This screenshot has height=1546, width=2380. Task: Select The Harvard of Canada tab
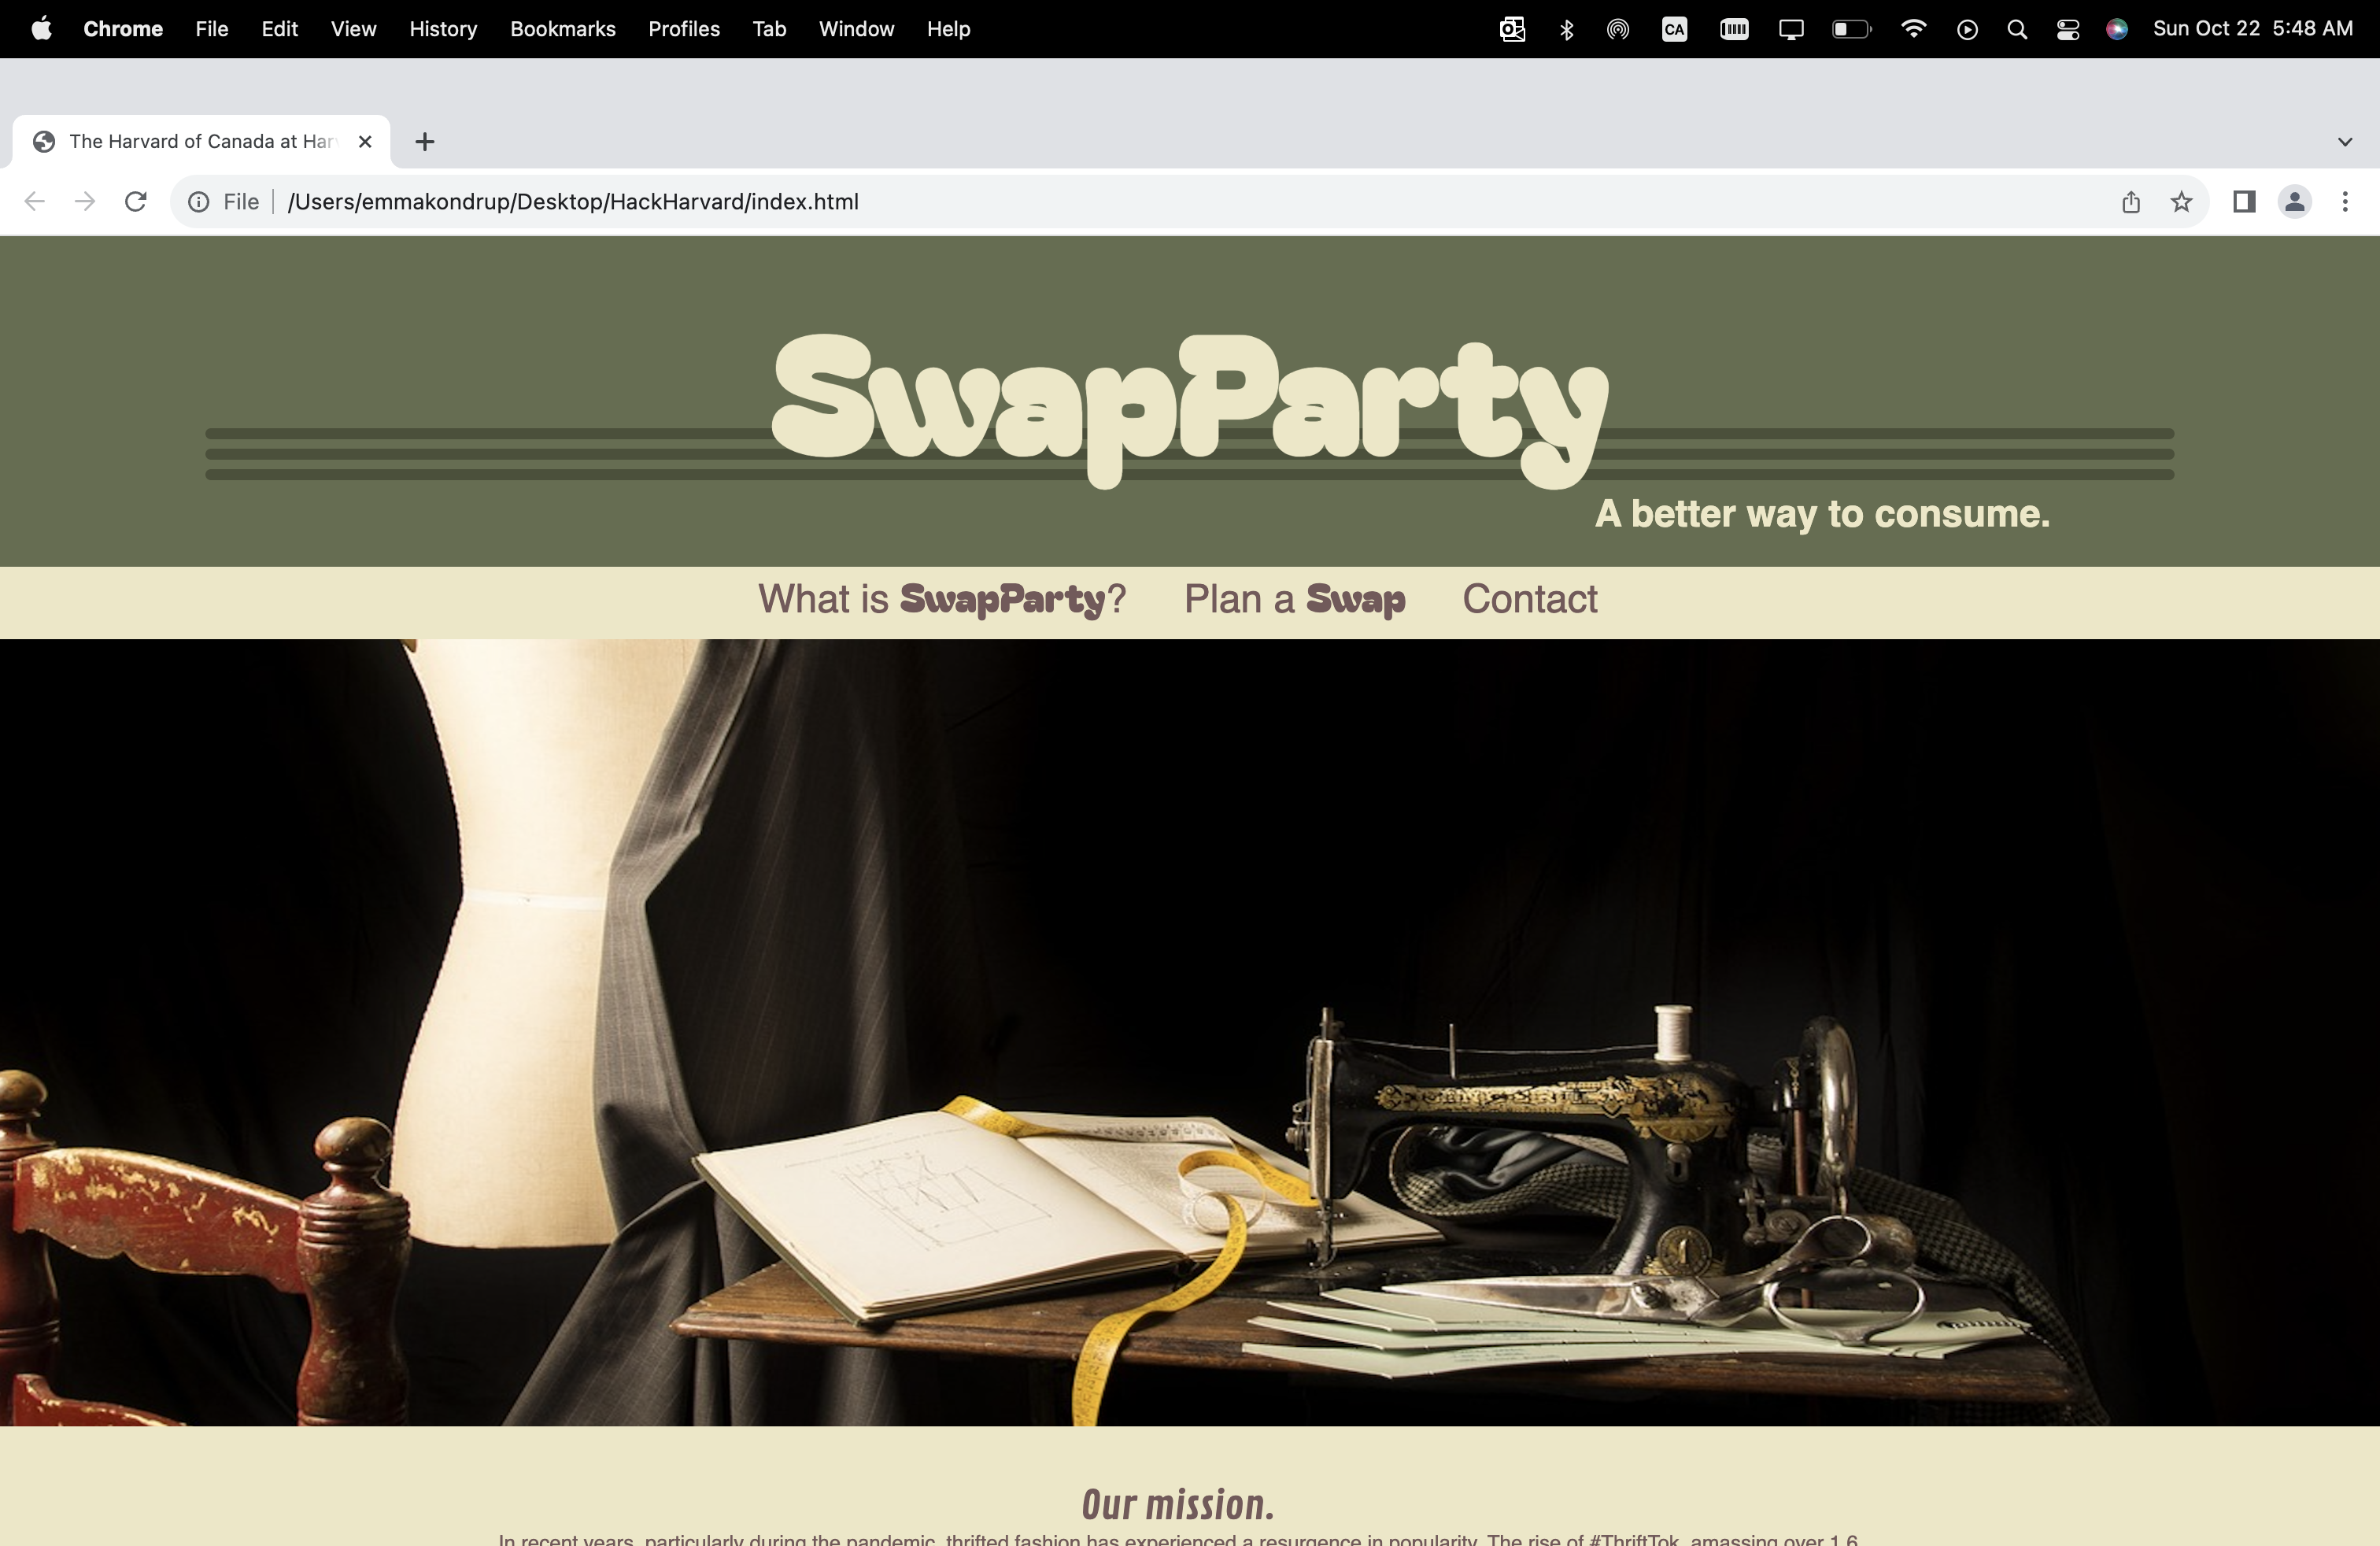tap(200, 142)
